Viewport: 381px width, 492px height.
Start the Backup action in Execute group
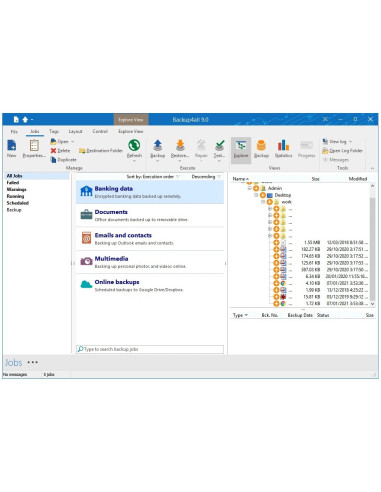point(158,148)
